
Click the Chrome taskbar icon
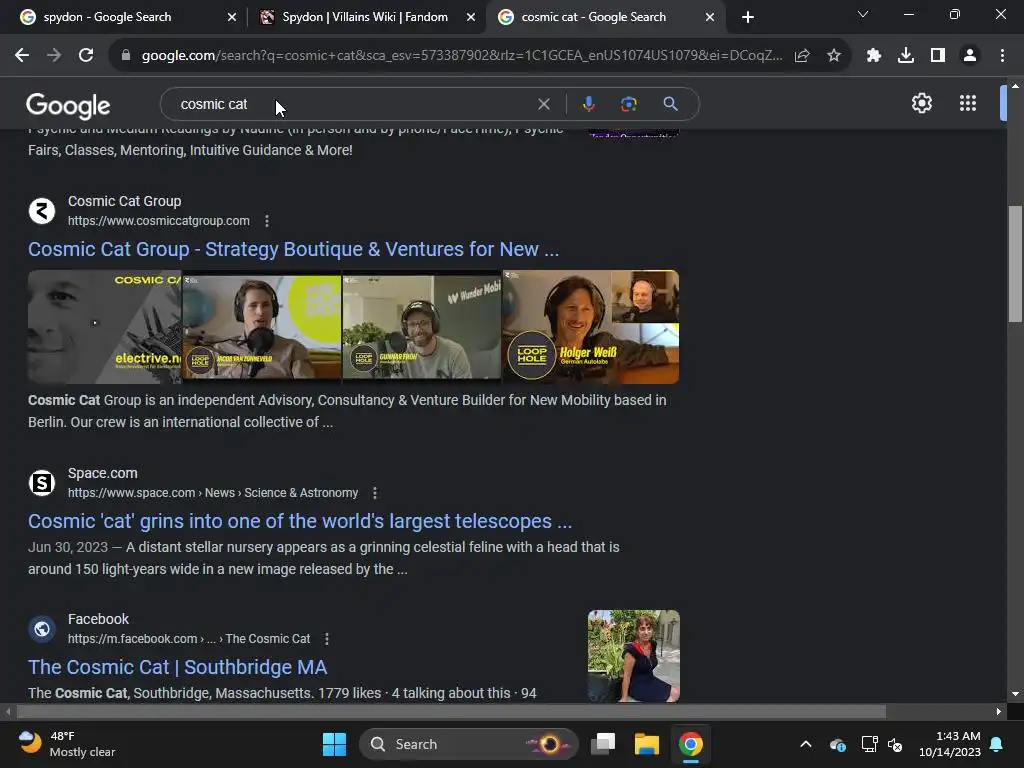tap(690, 744)
